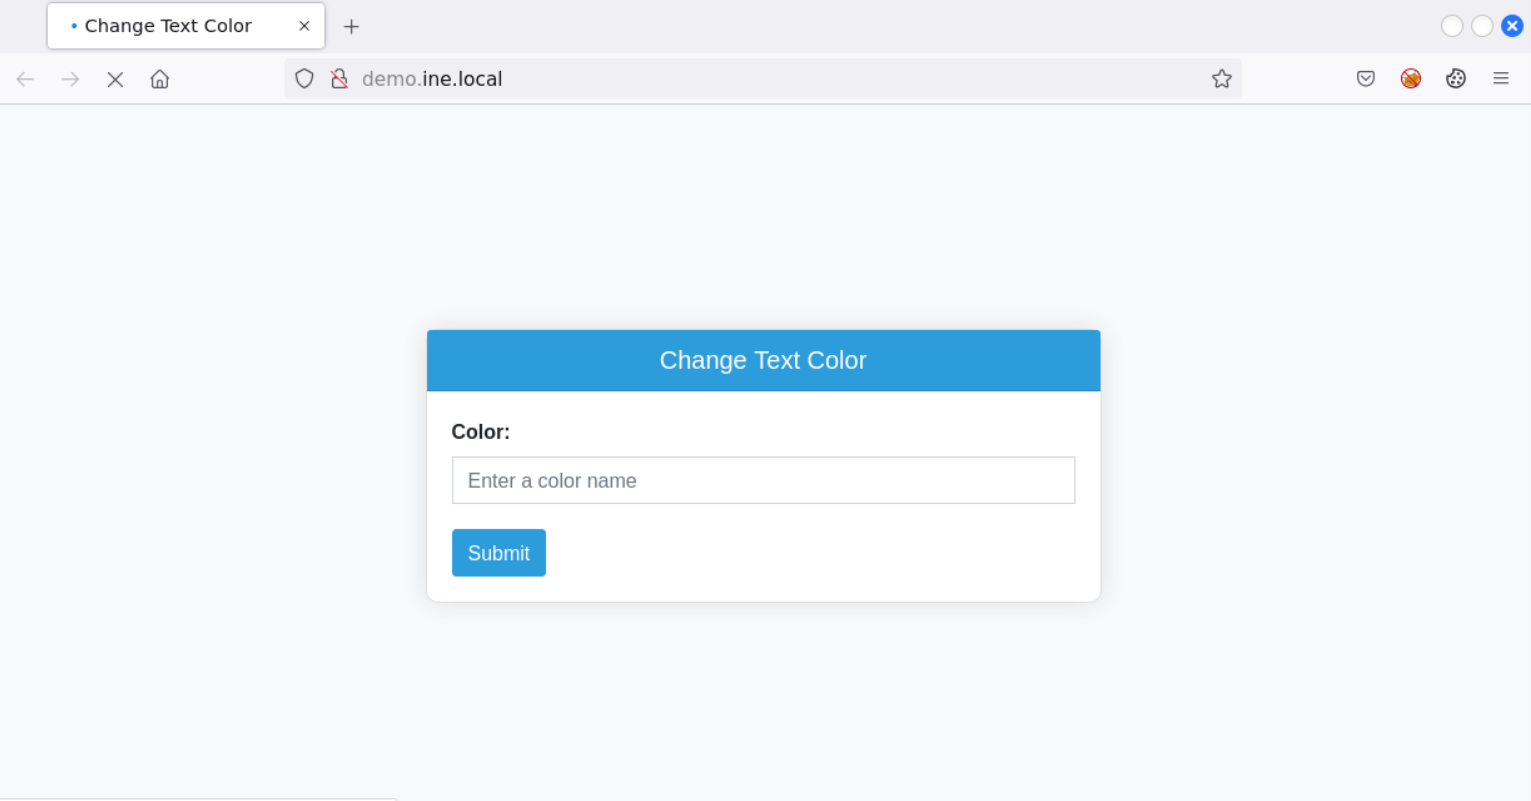1531x801 pixels.
Task: Open the cookie editor extension
Action: [1456, 79]
